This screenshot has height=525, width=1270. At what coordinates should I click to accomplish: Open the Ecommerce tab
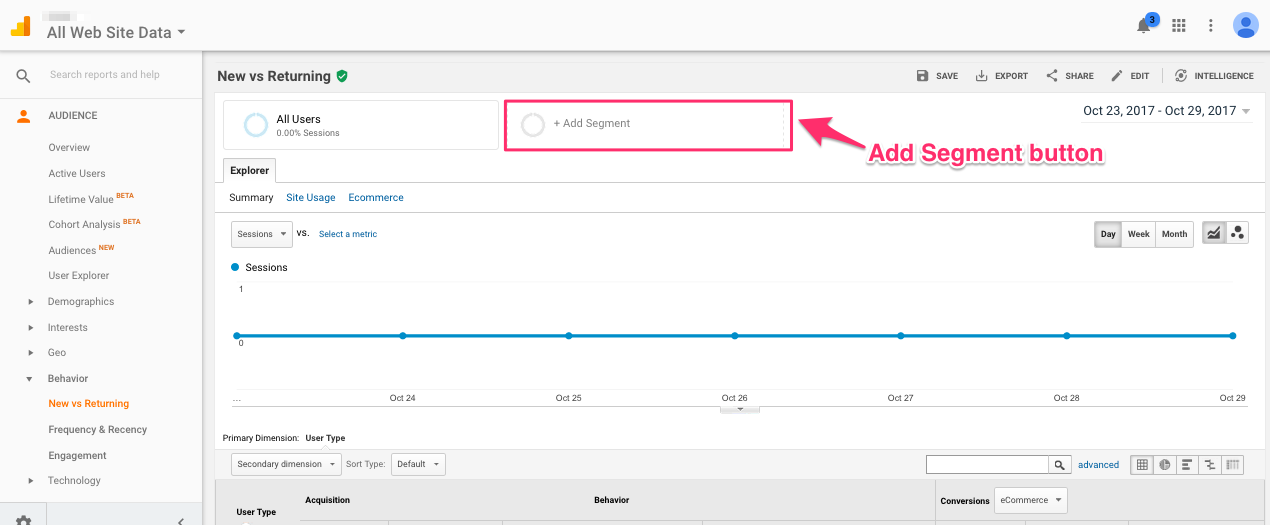[x=375, y=198]
